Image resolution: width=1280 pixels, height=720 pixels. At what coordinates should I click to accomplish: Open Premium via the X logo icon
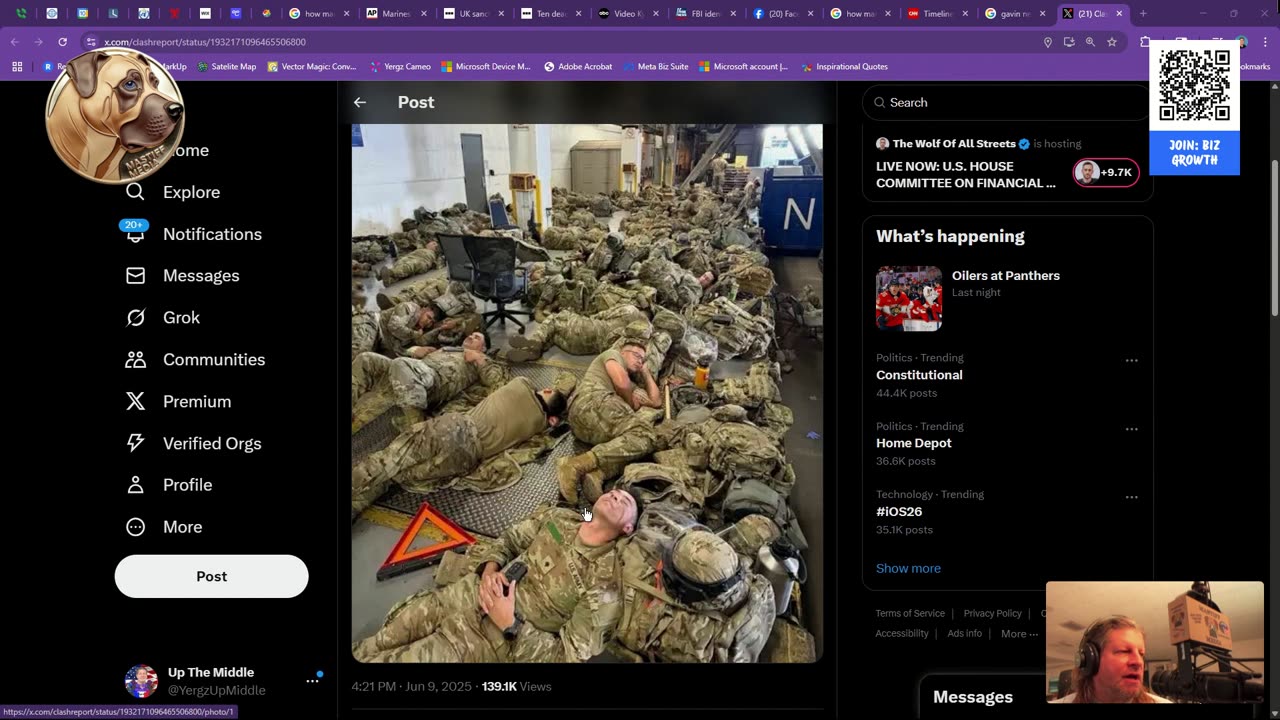tap(136, 402)
